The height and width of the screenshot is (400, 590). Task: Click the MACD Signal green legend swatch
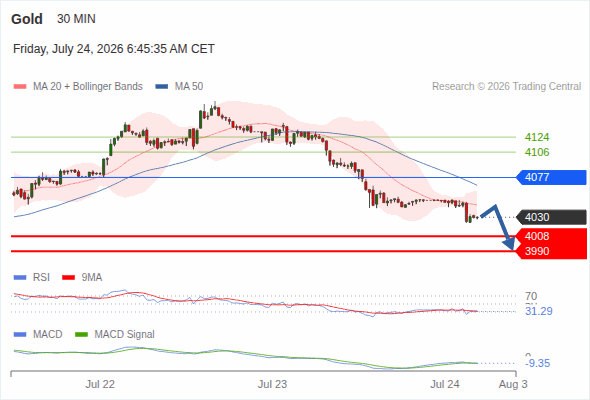(x=81, y=335)
